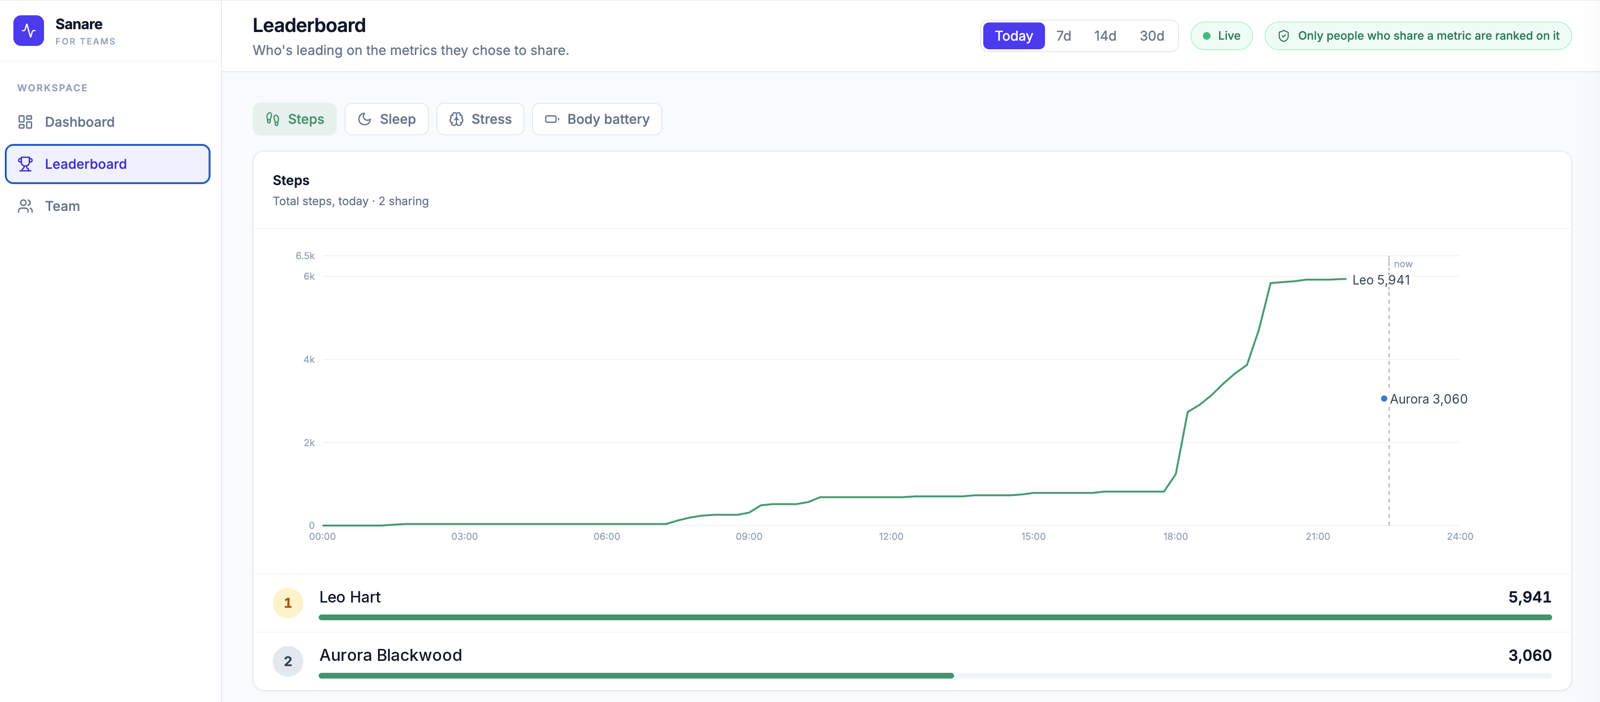Click the privacy notice about shared metrics
Screen dimensions: 1600x702
coord(1418,36)
